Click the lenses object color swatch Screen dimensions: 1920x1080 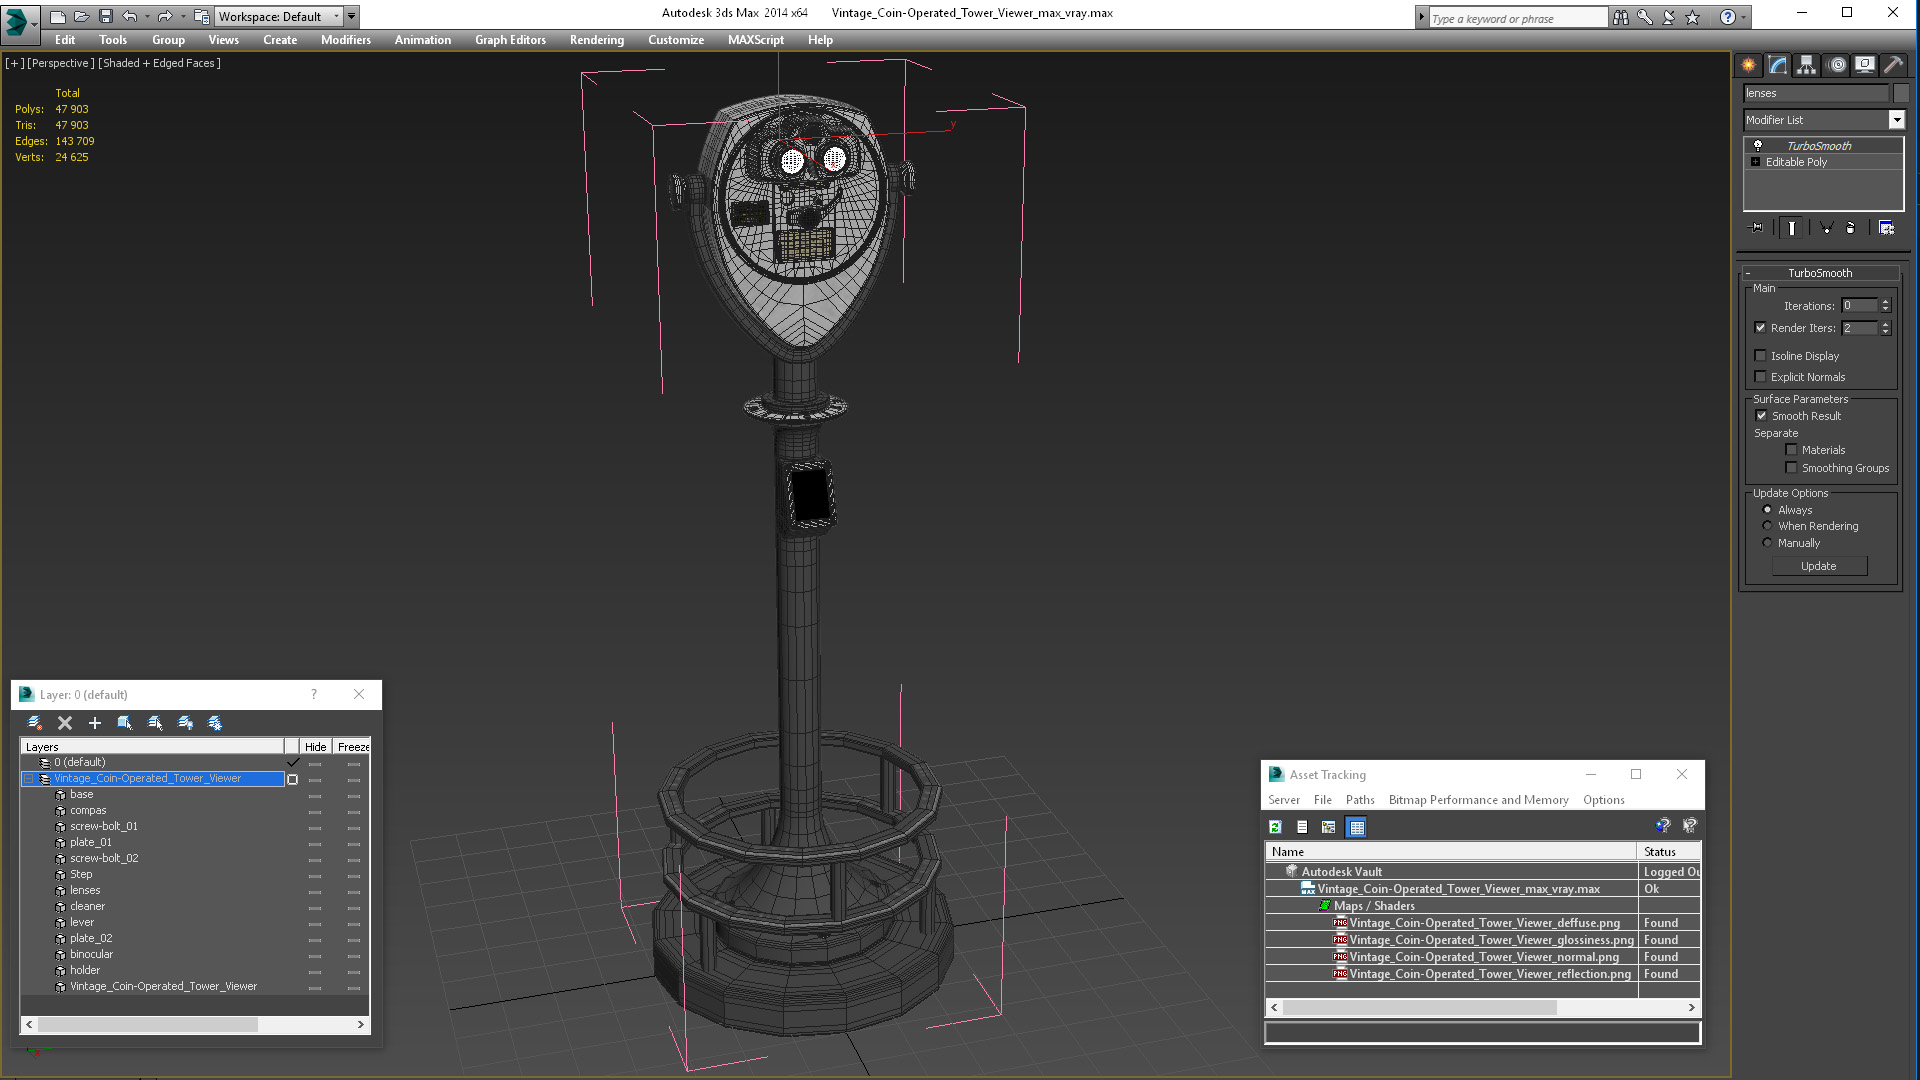tap(1901, 93)
